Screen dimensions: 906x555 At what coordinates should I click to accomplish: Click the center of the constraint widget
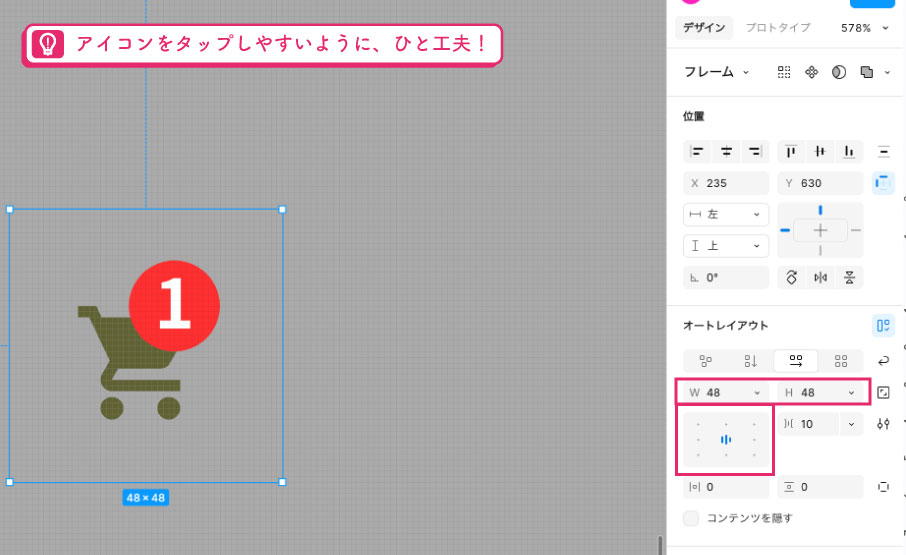click(820, 230)
